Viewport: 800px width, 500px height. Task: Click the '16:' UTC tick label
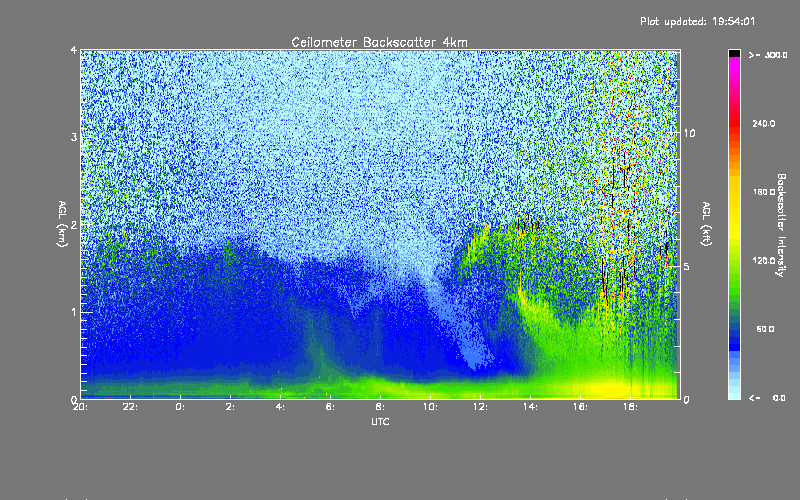tap(580, 407)
